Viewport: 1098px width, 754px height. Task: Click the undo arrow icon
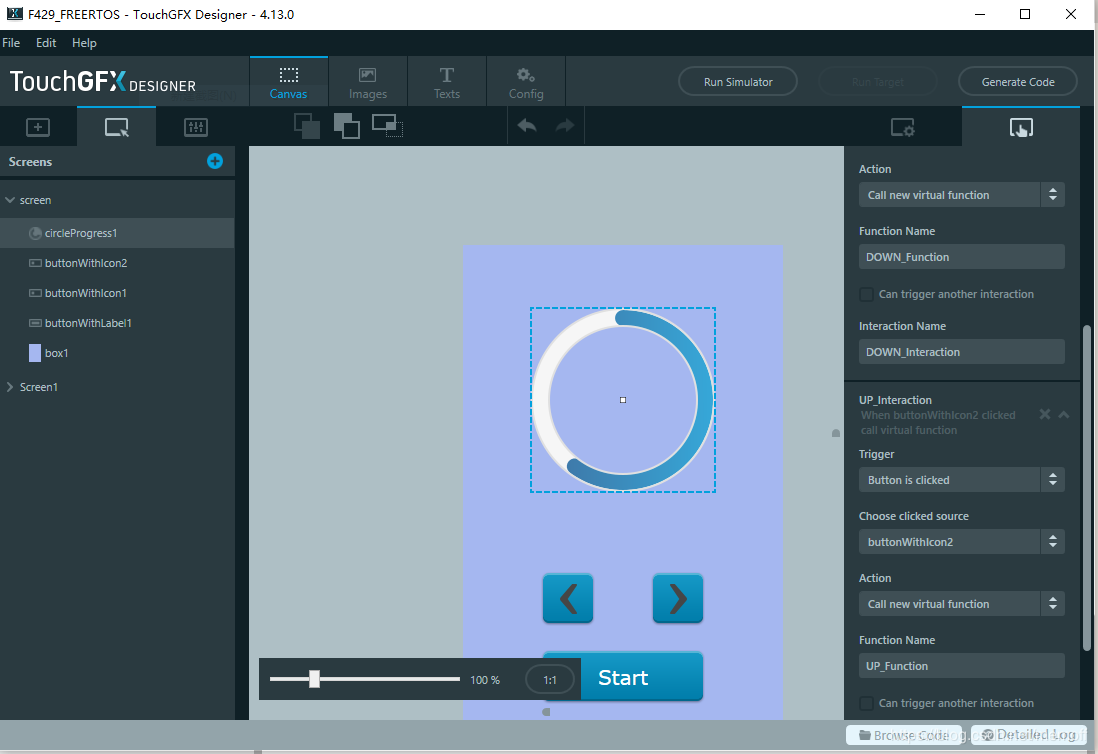(x=527, y=126)
